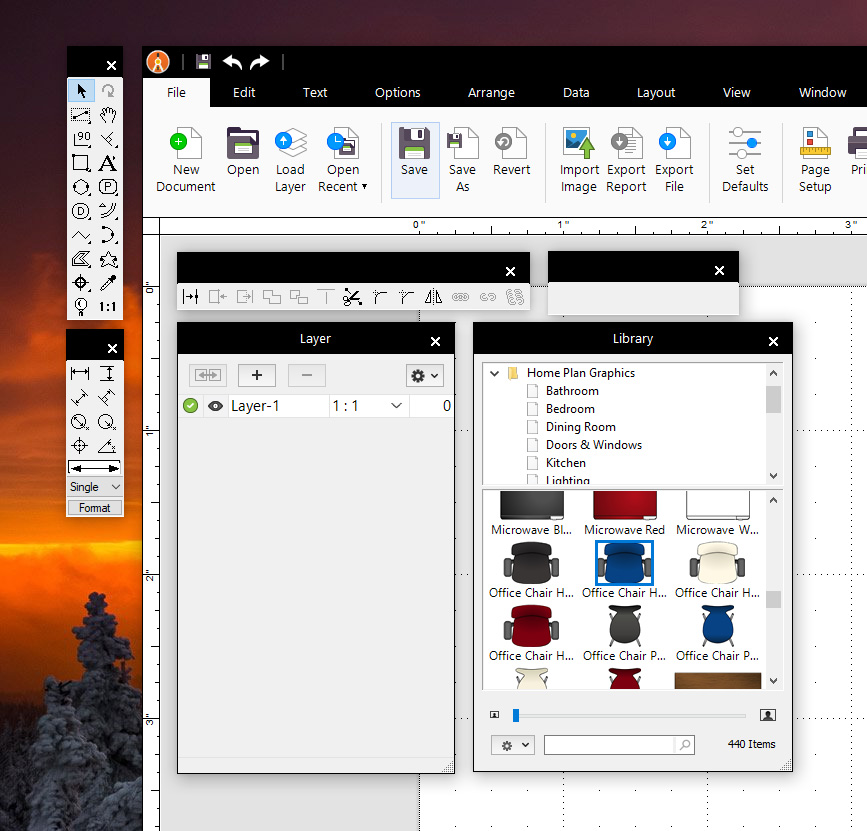
Task: Click the Library thumbnail size slider
Action: [x=516, y=715]
